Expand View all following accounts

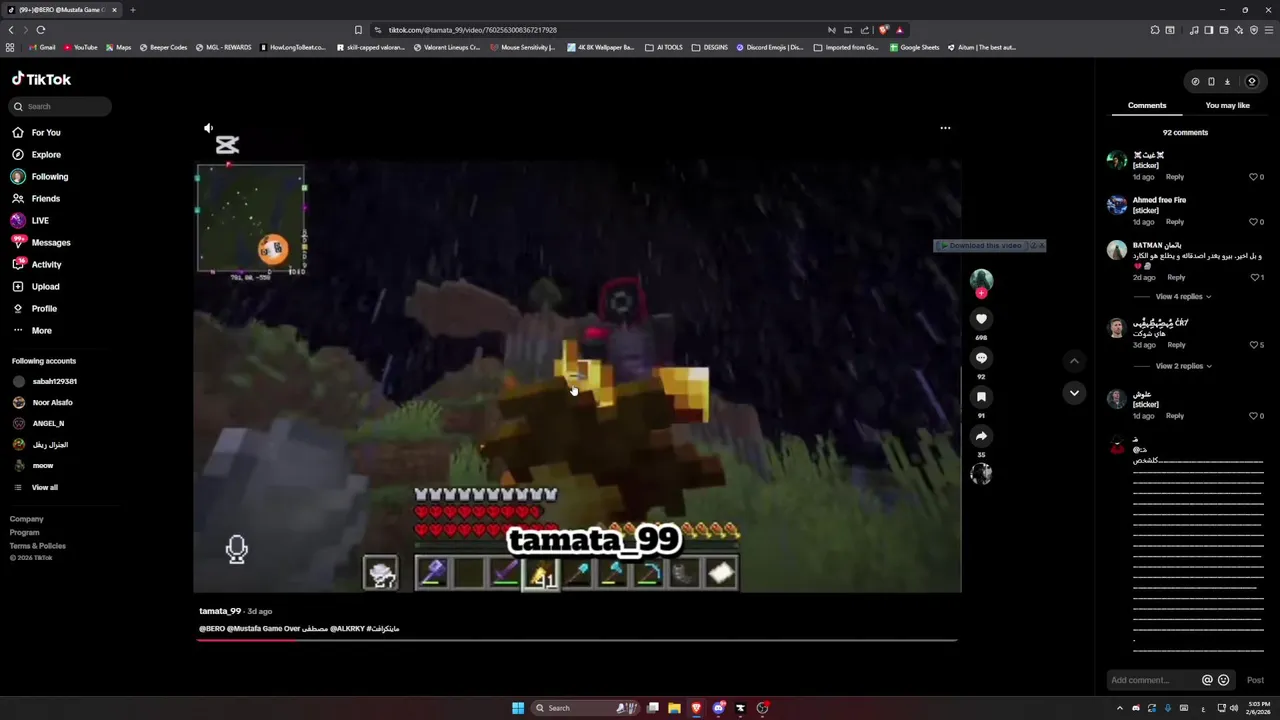[35, 487]
